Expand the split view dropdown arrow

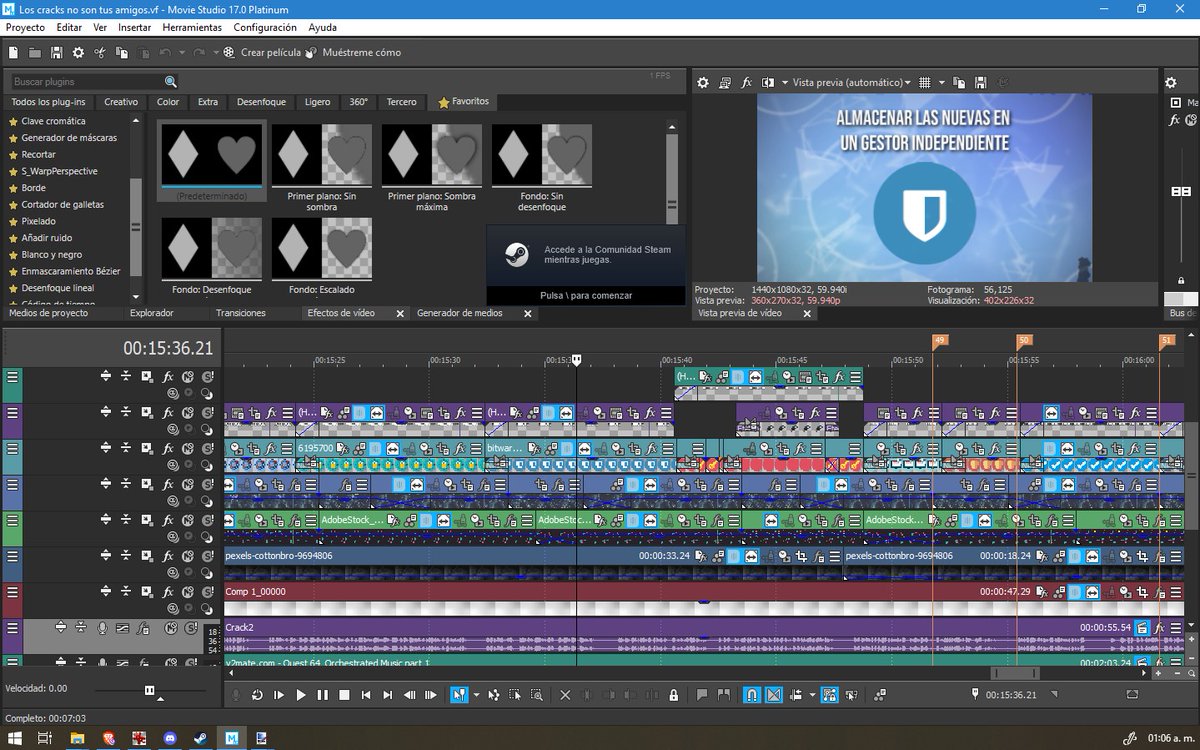(x=783, y=82)
